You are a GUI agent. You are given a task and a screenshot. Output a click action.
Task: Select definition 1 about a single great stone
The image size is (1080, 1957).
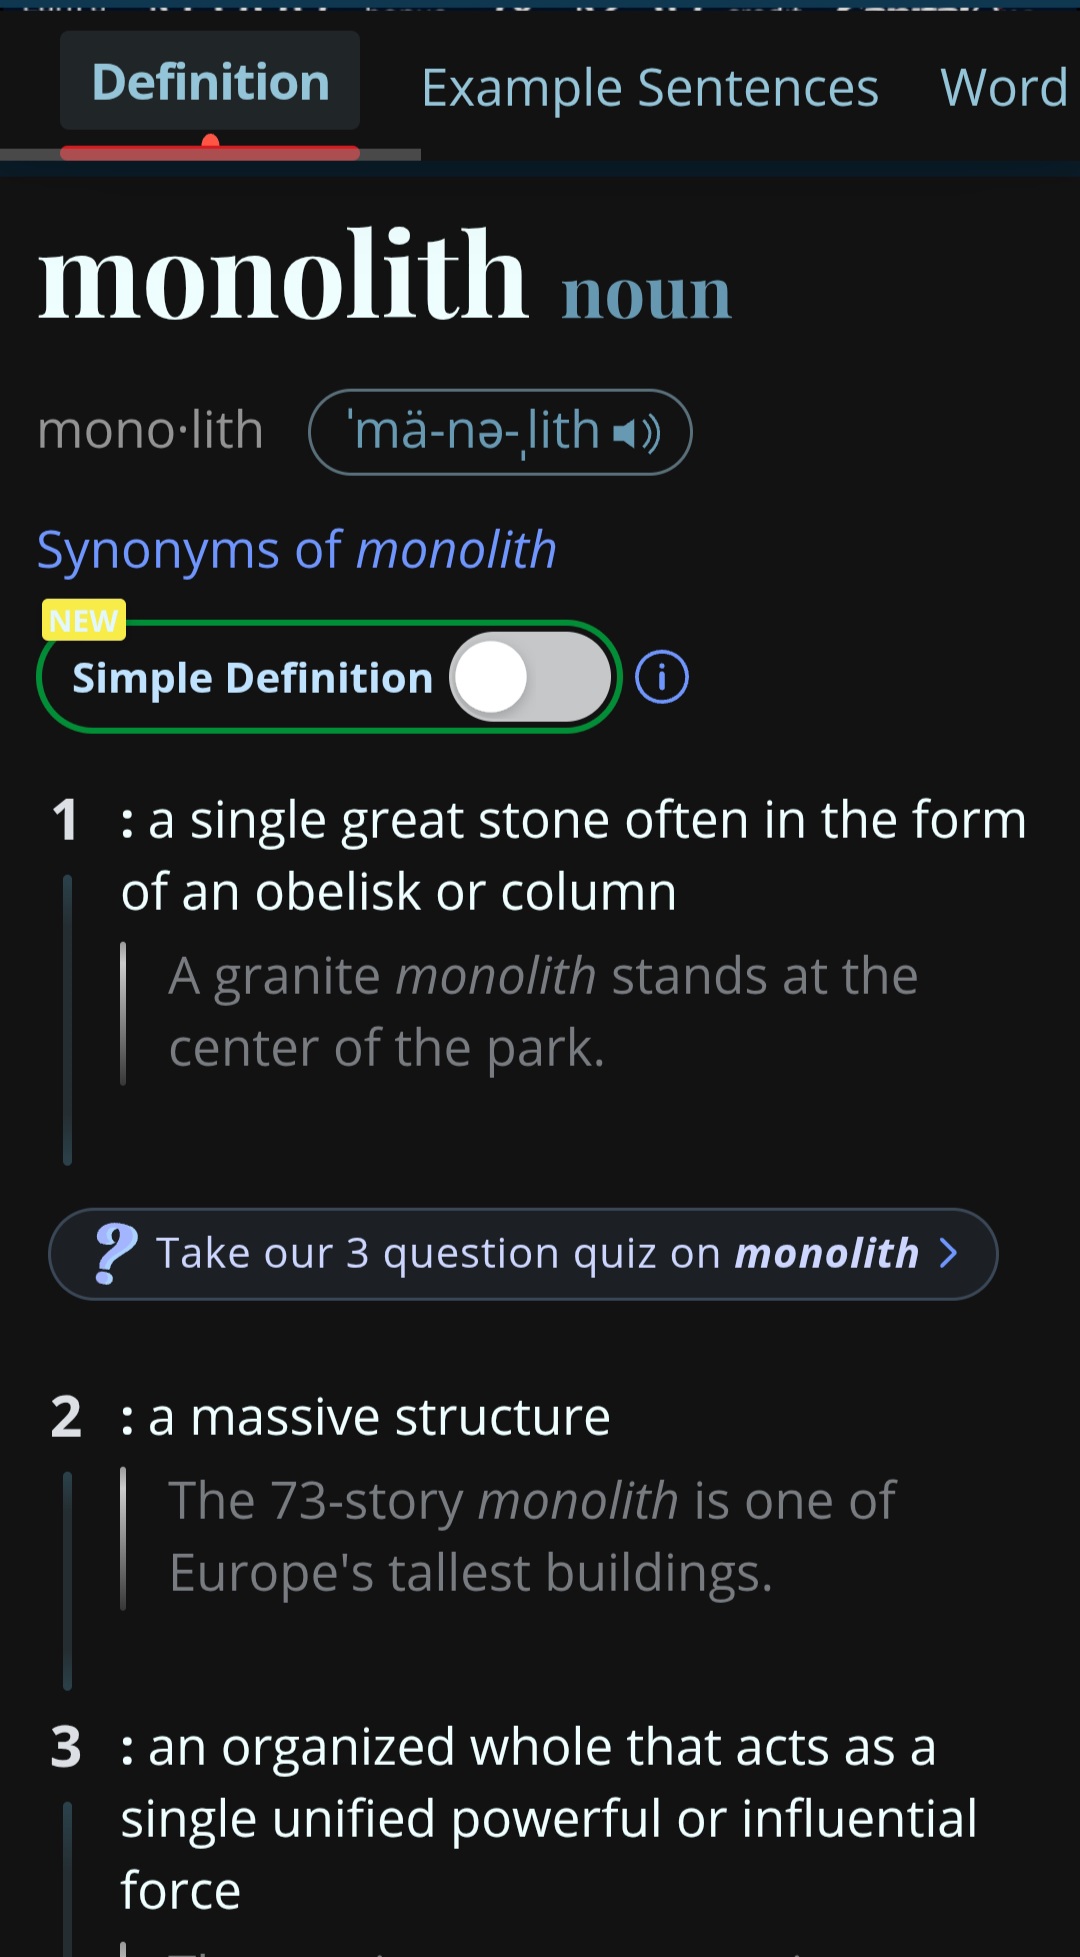pyautogui.click(x=574, y=855)
